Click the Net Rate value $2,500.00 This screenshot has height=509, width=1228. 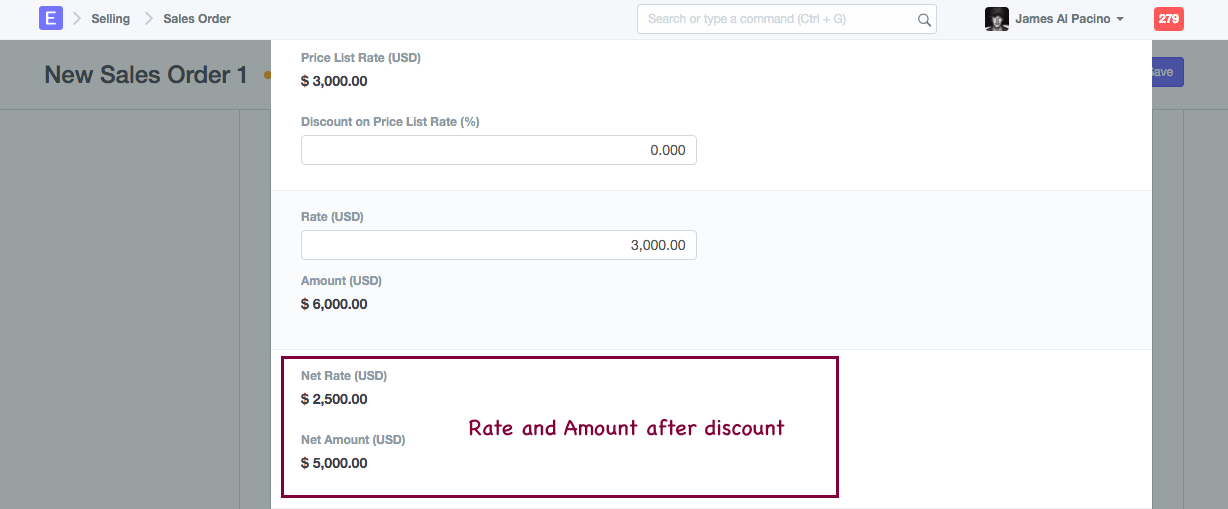pyautogui.click(x=334, y=399)
